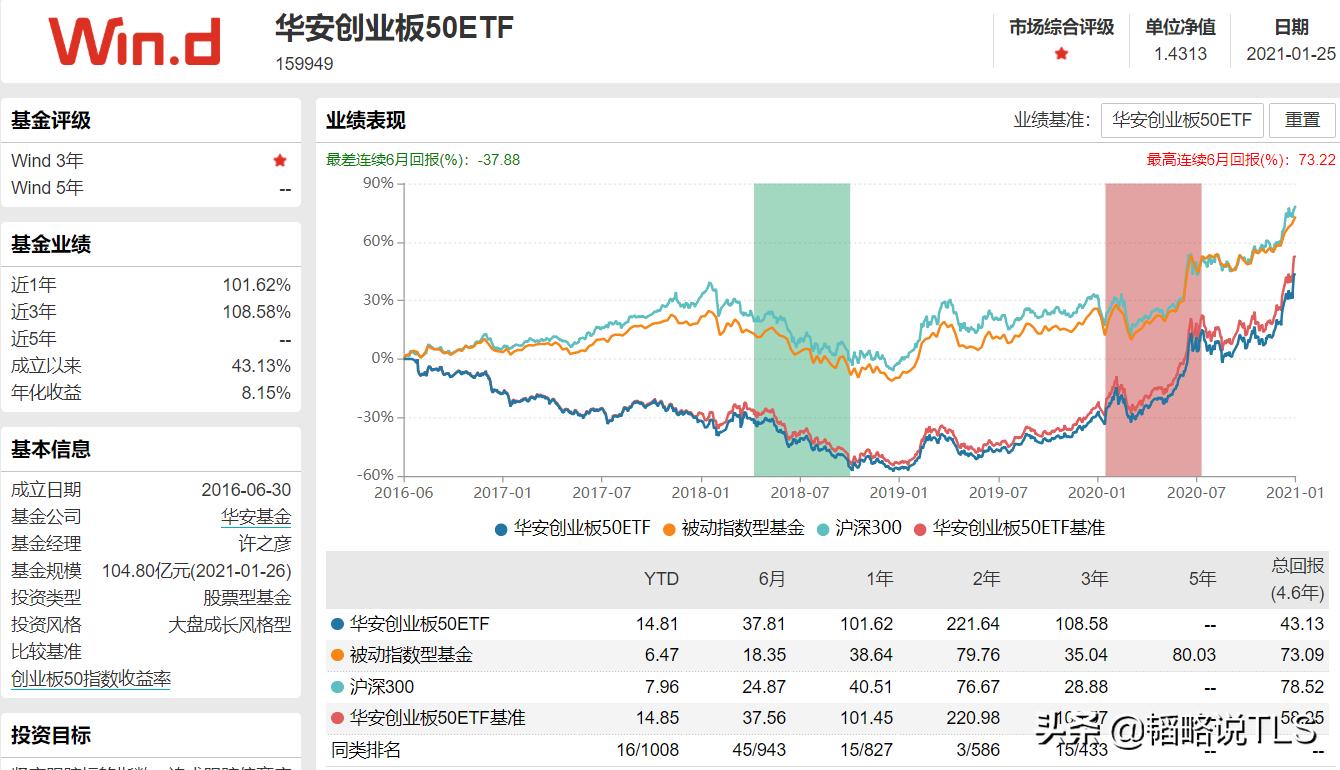
Task: Select the Wind 3年 rating star
Action: click(279, 160)
